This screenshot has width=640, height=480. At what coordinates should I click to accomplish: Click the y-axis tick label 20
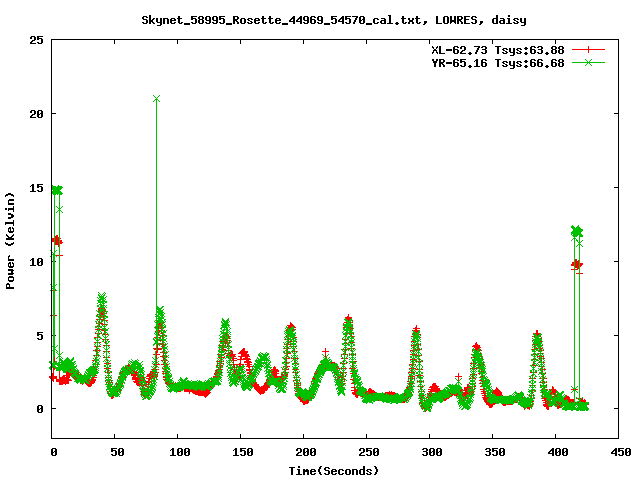pyautogui.click(x=36, y=114)
